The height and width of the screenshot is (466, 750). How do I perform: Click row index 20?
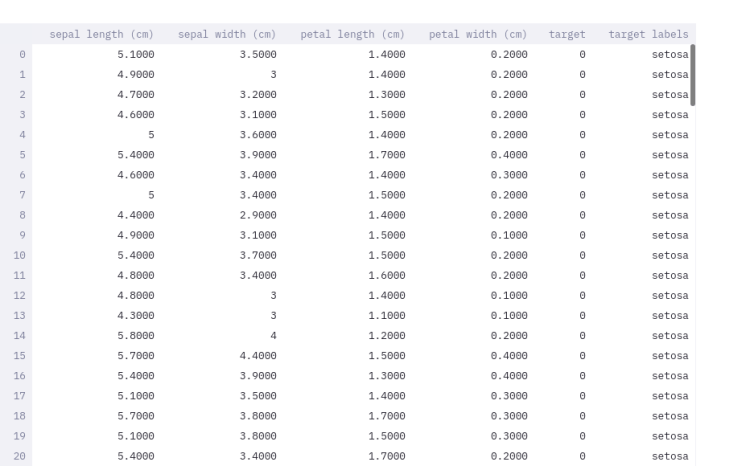21,456
